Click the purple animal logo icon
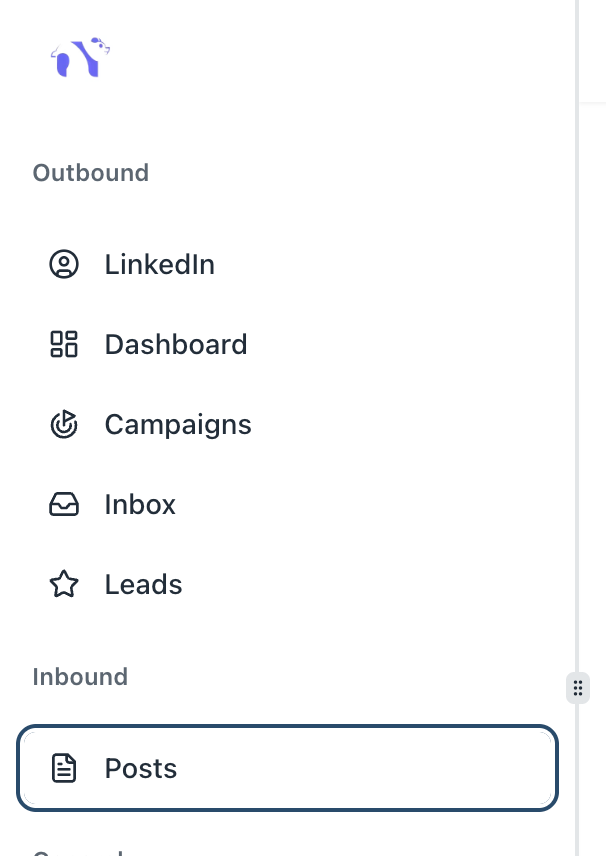Screen dimensions: 606x856 point(80,58)
